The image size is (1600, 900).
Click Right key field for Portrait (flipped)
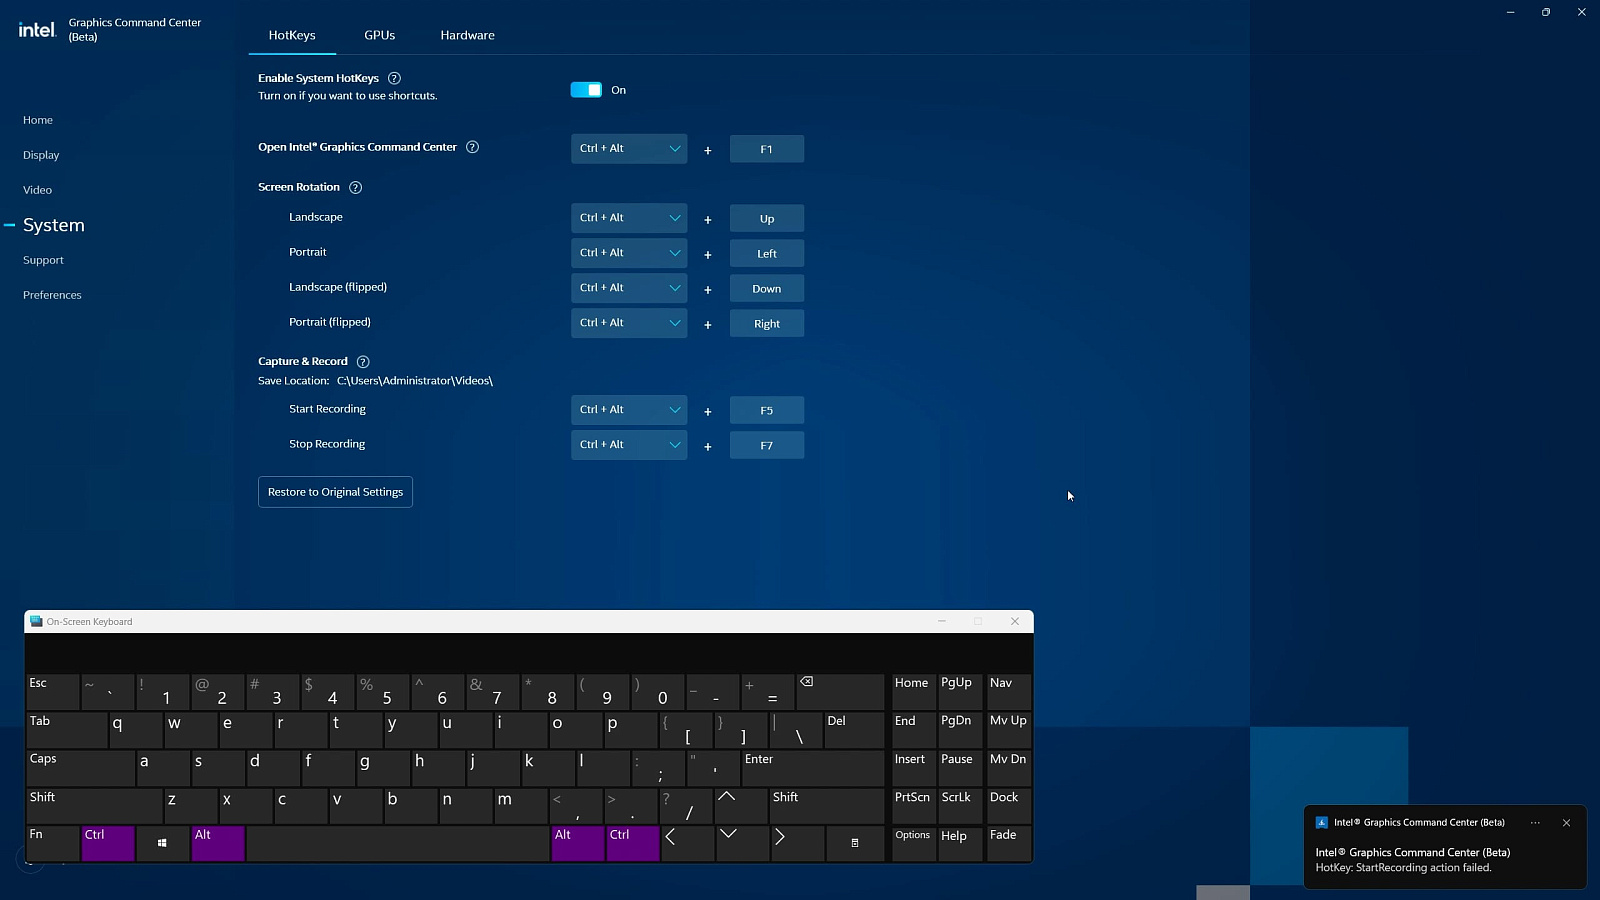[767, 324]
